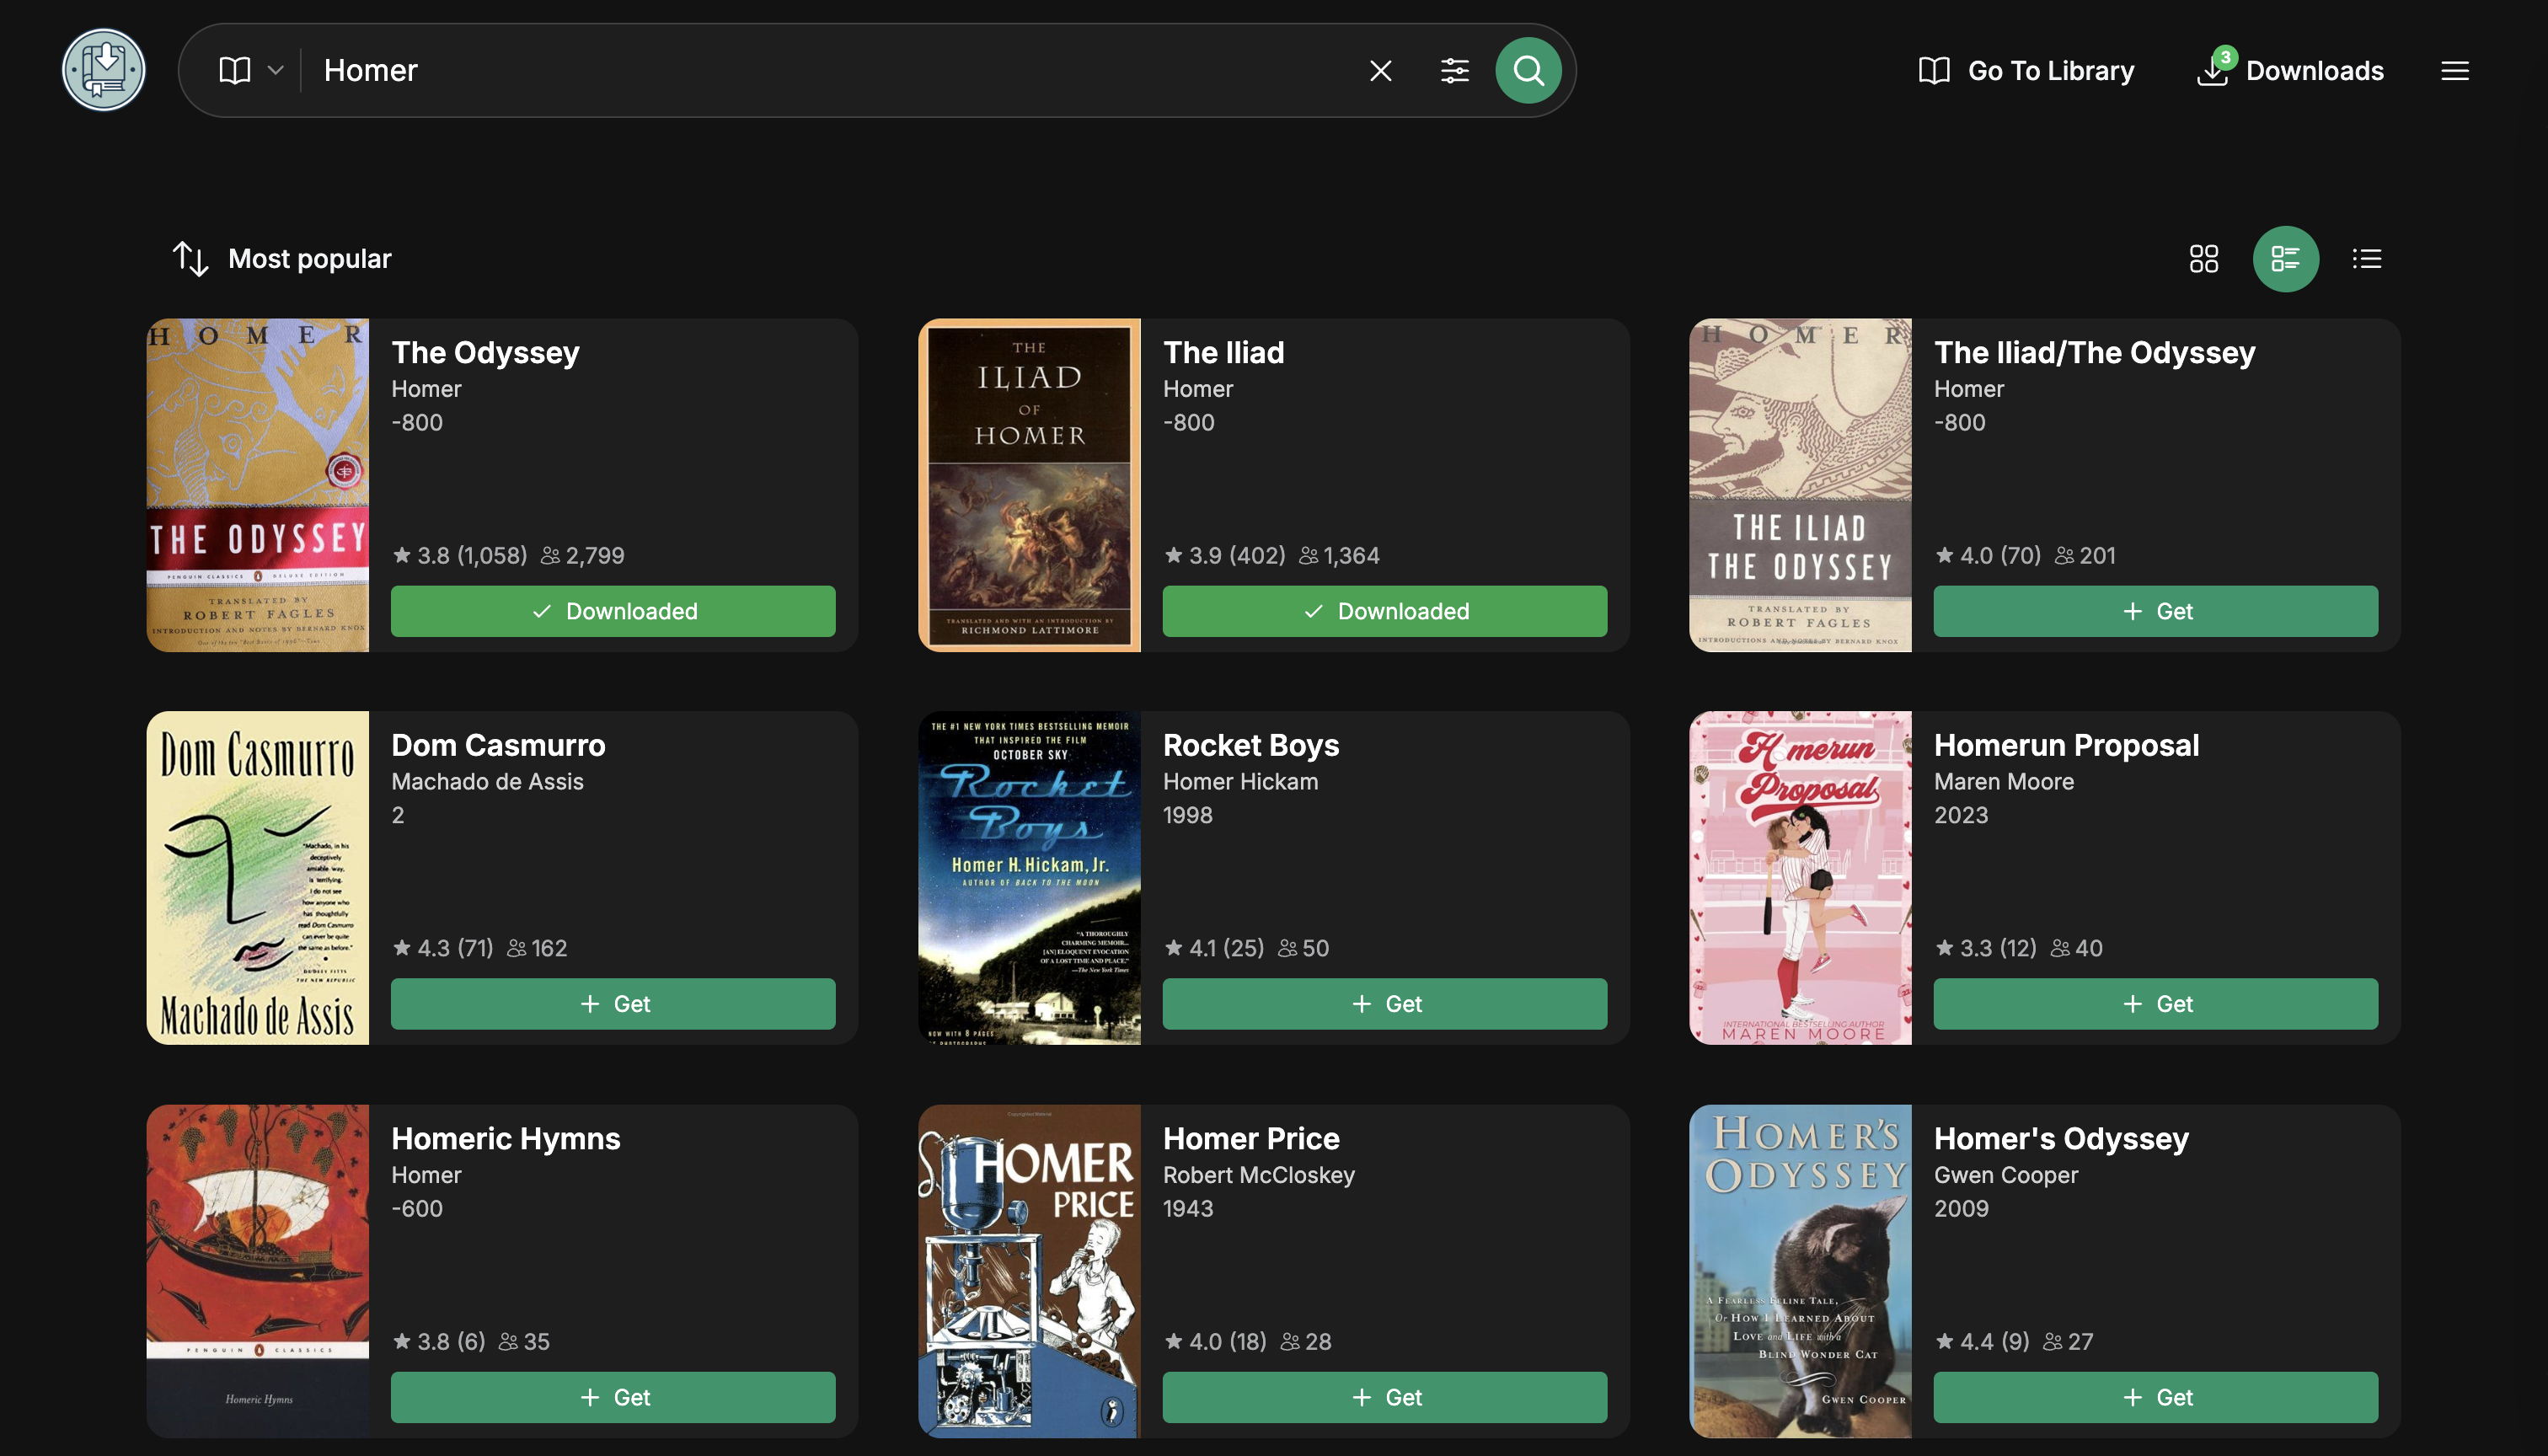Toggle sort direction arrows beside Most popular
2548x1456 pixels.
[190, 258]
